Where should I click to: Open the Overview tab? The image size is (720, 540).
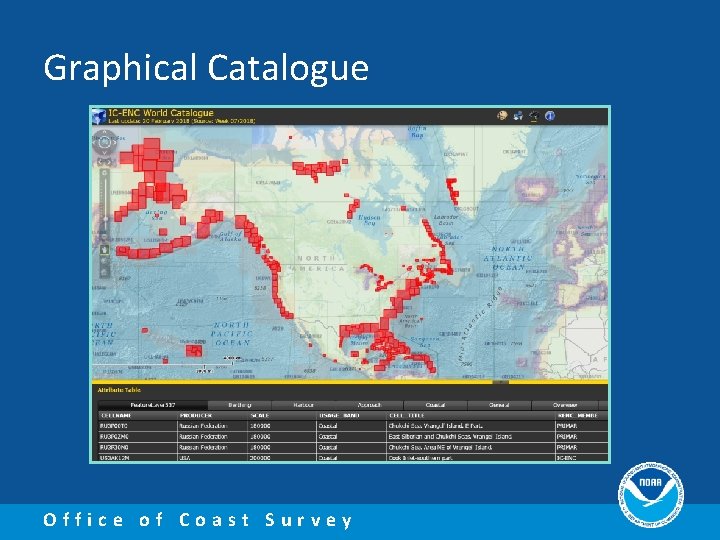pyautogui.click(x=565, y=405)
